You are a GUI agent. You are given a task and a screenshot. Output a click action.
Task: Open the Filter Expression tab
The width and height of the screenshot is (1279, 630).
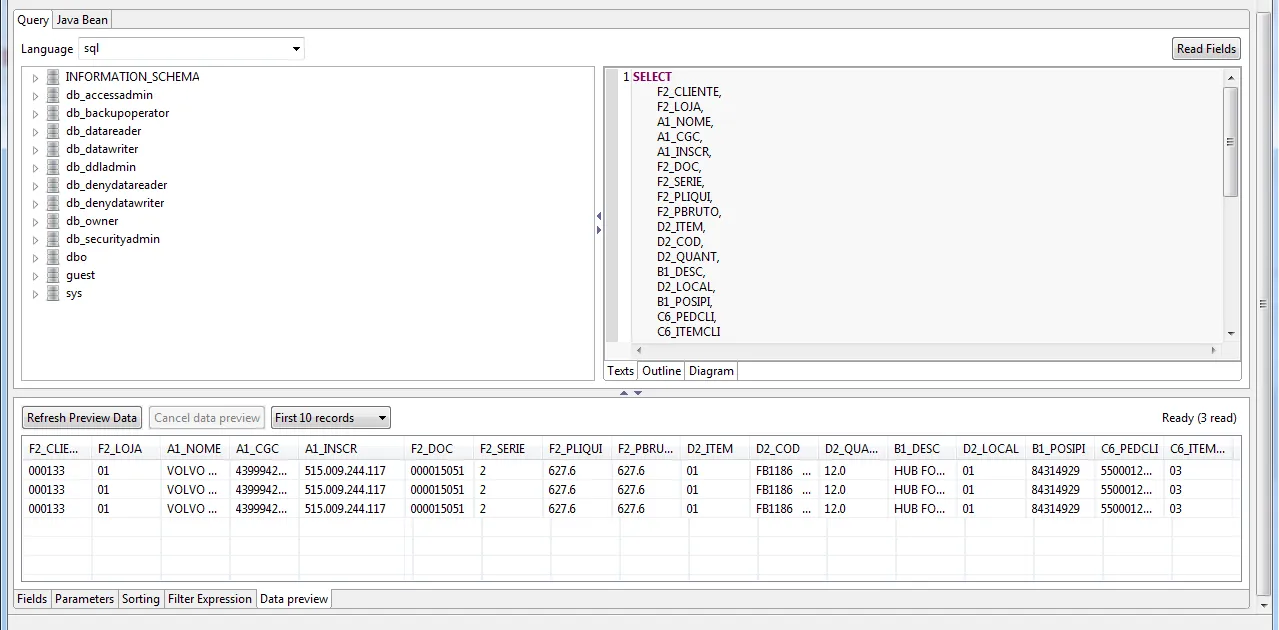click(x=210, y=599)
